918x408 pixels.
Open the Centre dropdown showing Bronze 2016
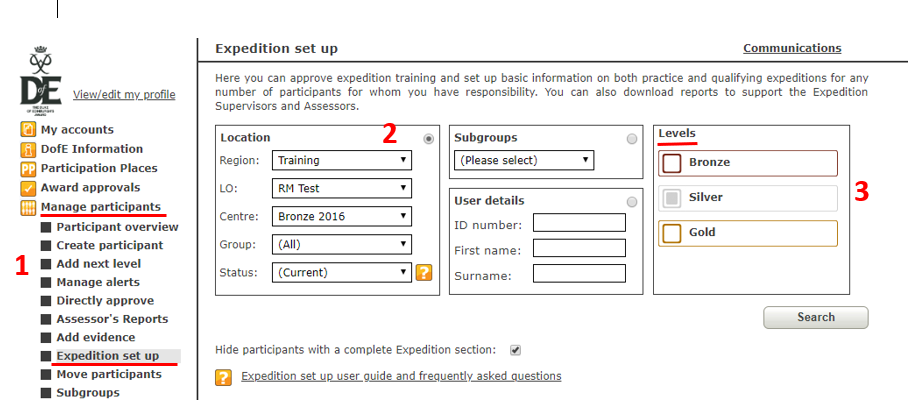(342, 216)
